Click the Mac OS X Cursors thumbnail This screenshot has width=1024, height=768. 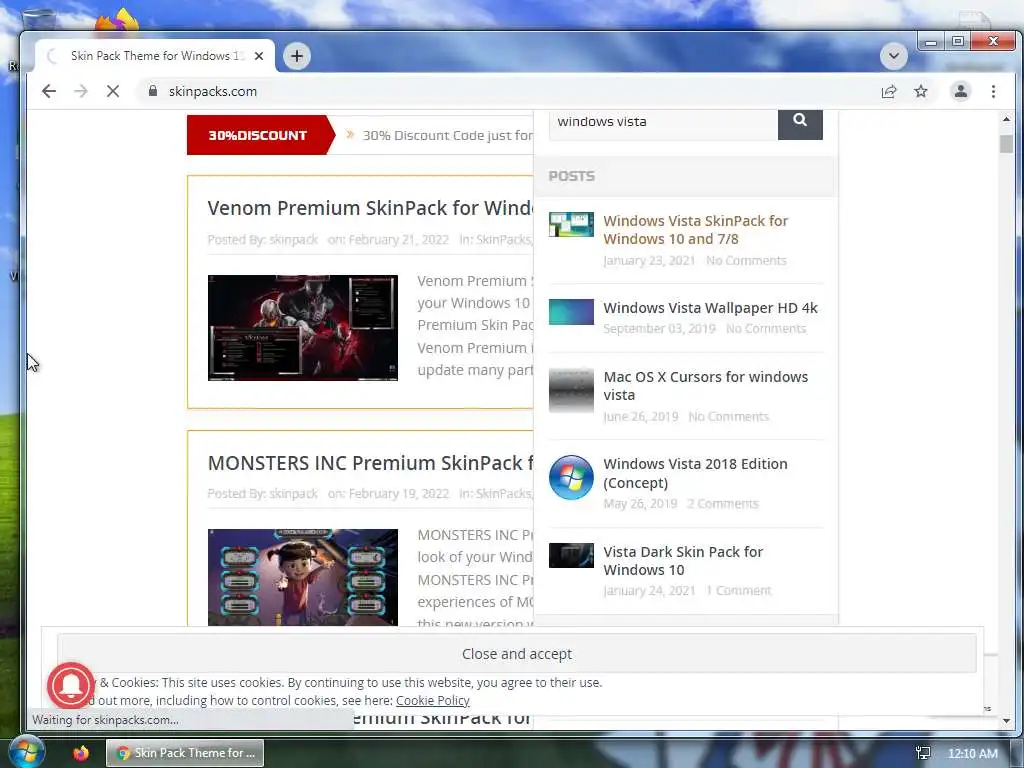click(x=571, y=391)
